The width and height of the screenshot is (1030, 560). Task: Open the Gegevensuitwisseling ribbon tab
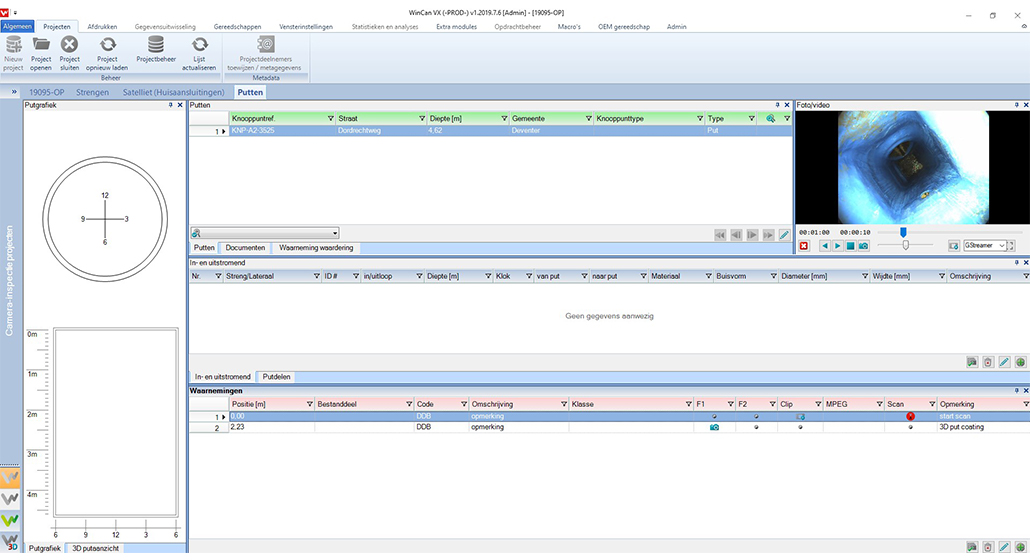[x=165, y=27]
